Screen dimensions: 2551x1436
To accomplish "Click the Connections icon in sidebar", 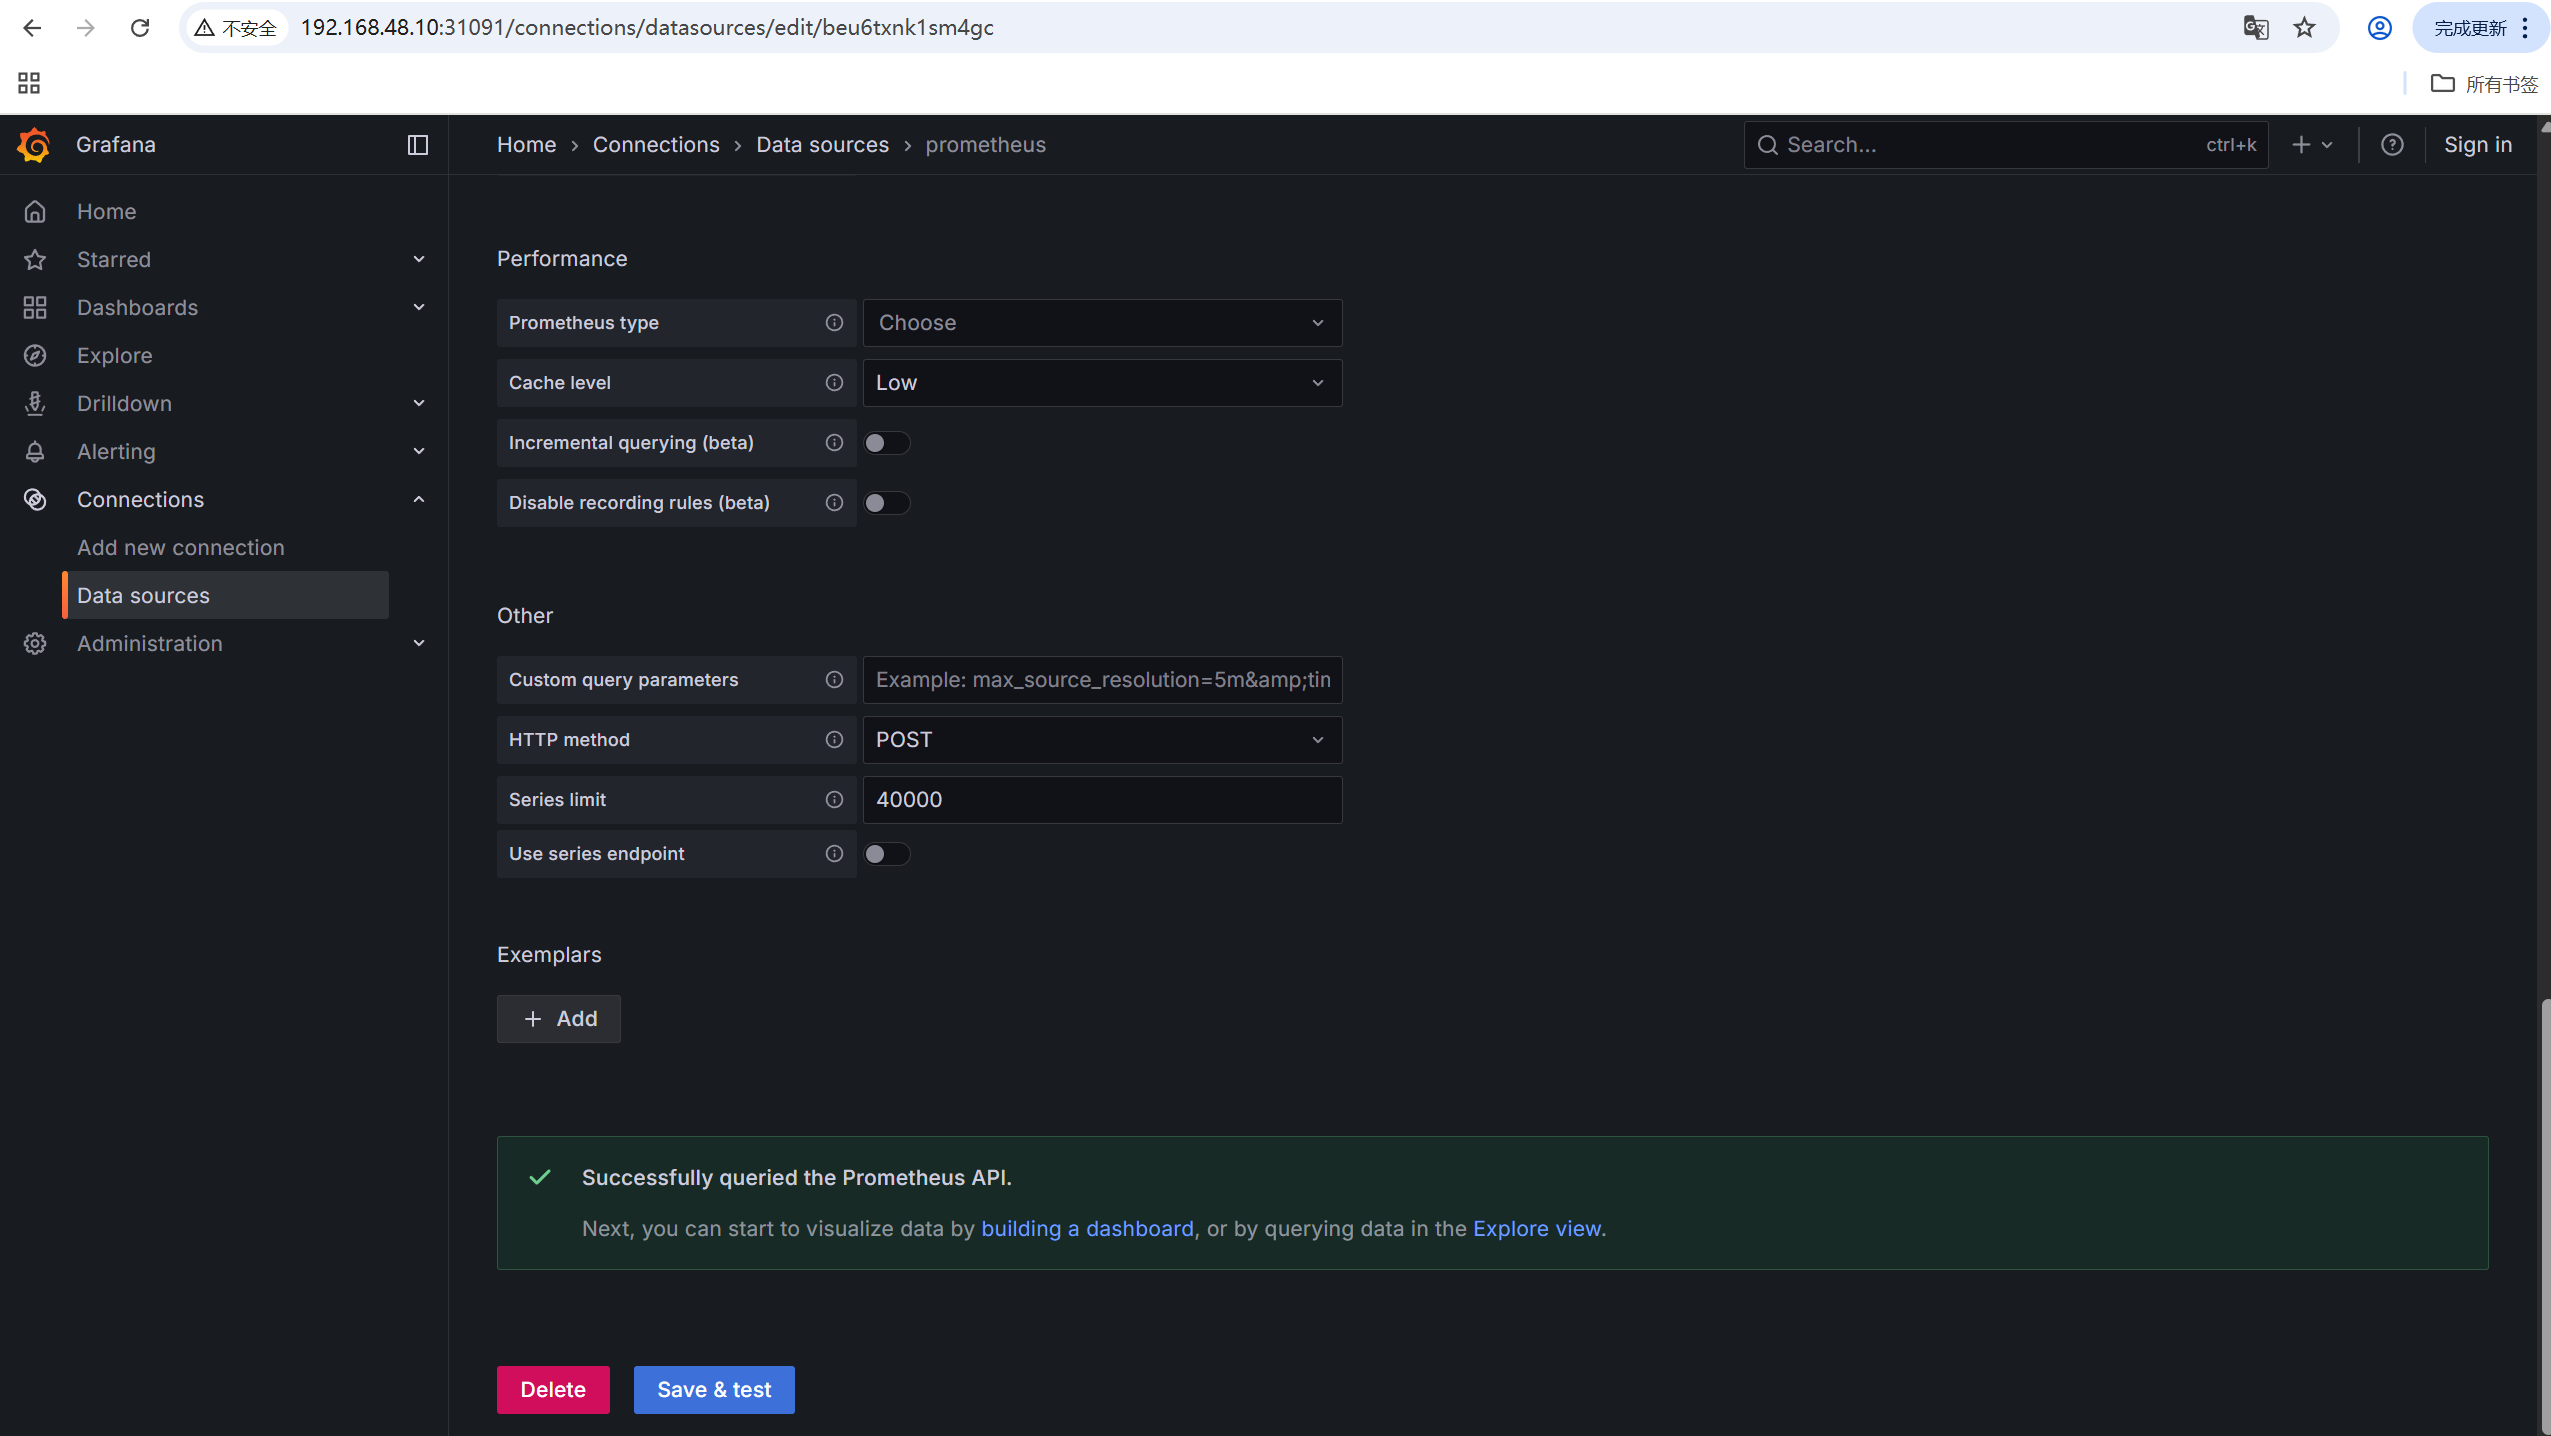I will [x=35, y=500].
